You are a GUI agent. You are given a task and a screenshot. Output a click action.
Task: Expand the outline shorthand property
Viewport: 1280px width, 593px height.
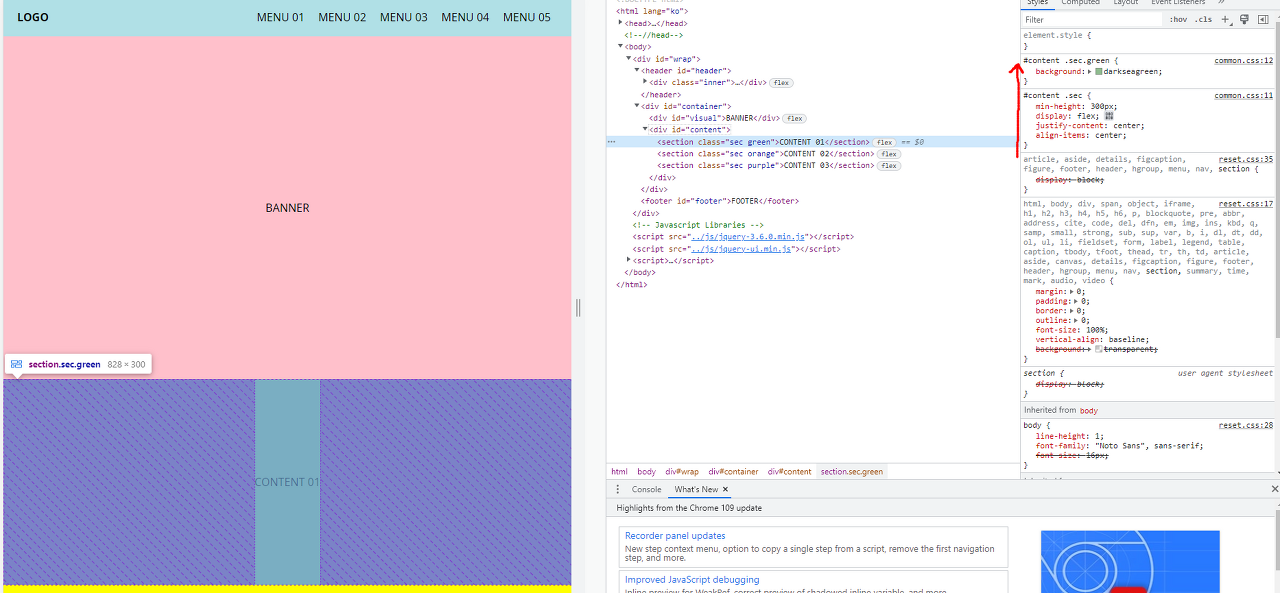click(x=1075, y=321)
